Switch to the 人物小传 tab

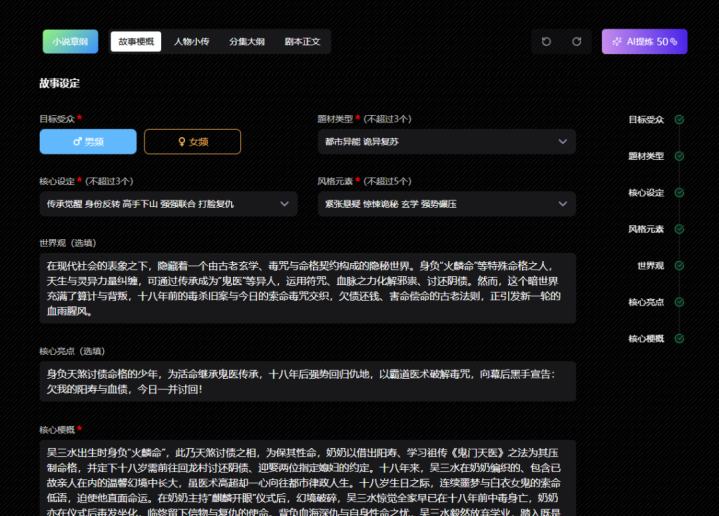[191, 42]
